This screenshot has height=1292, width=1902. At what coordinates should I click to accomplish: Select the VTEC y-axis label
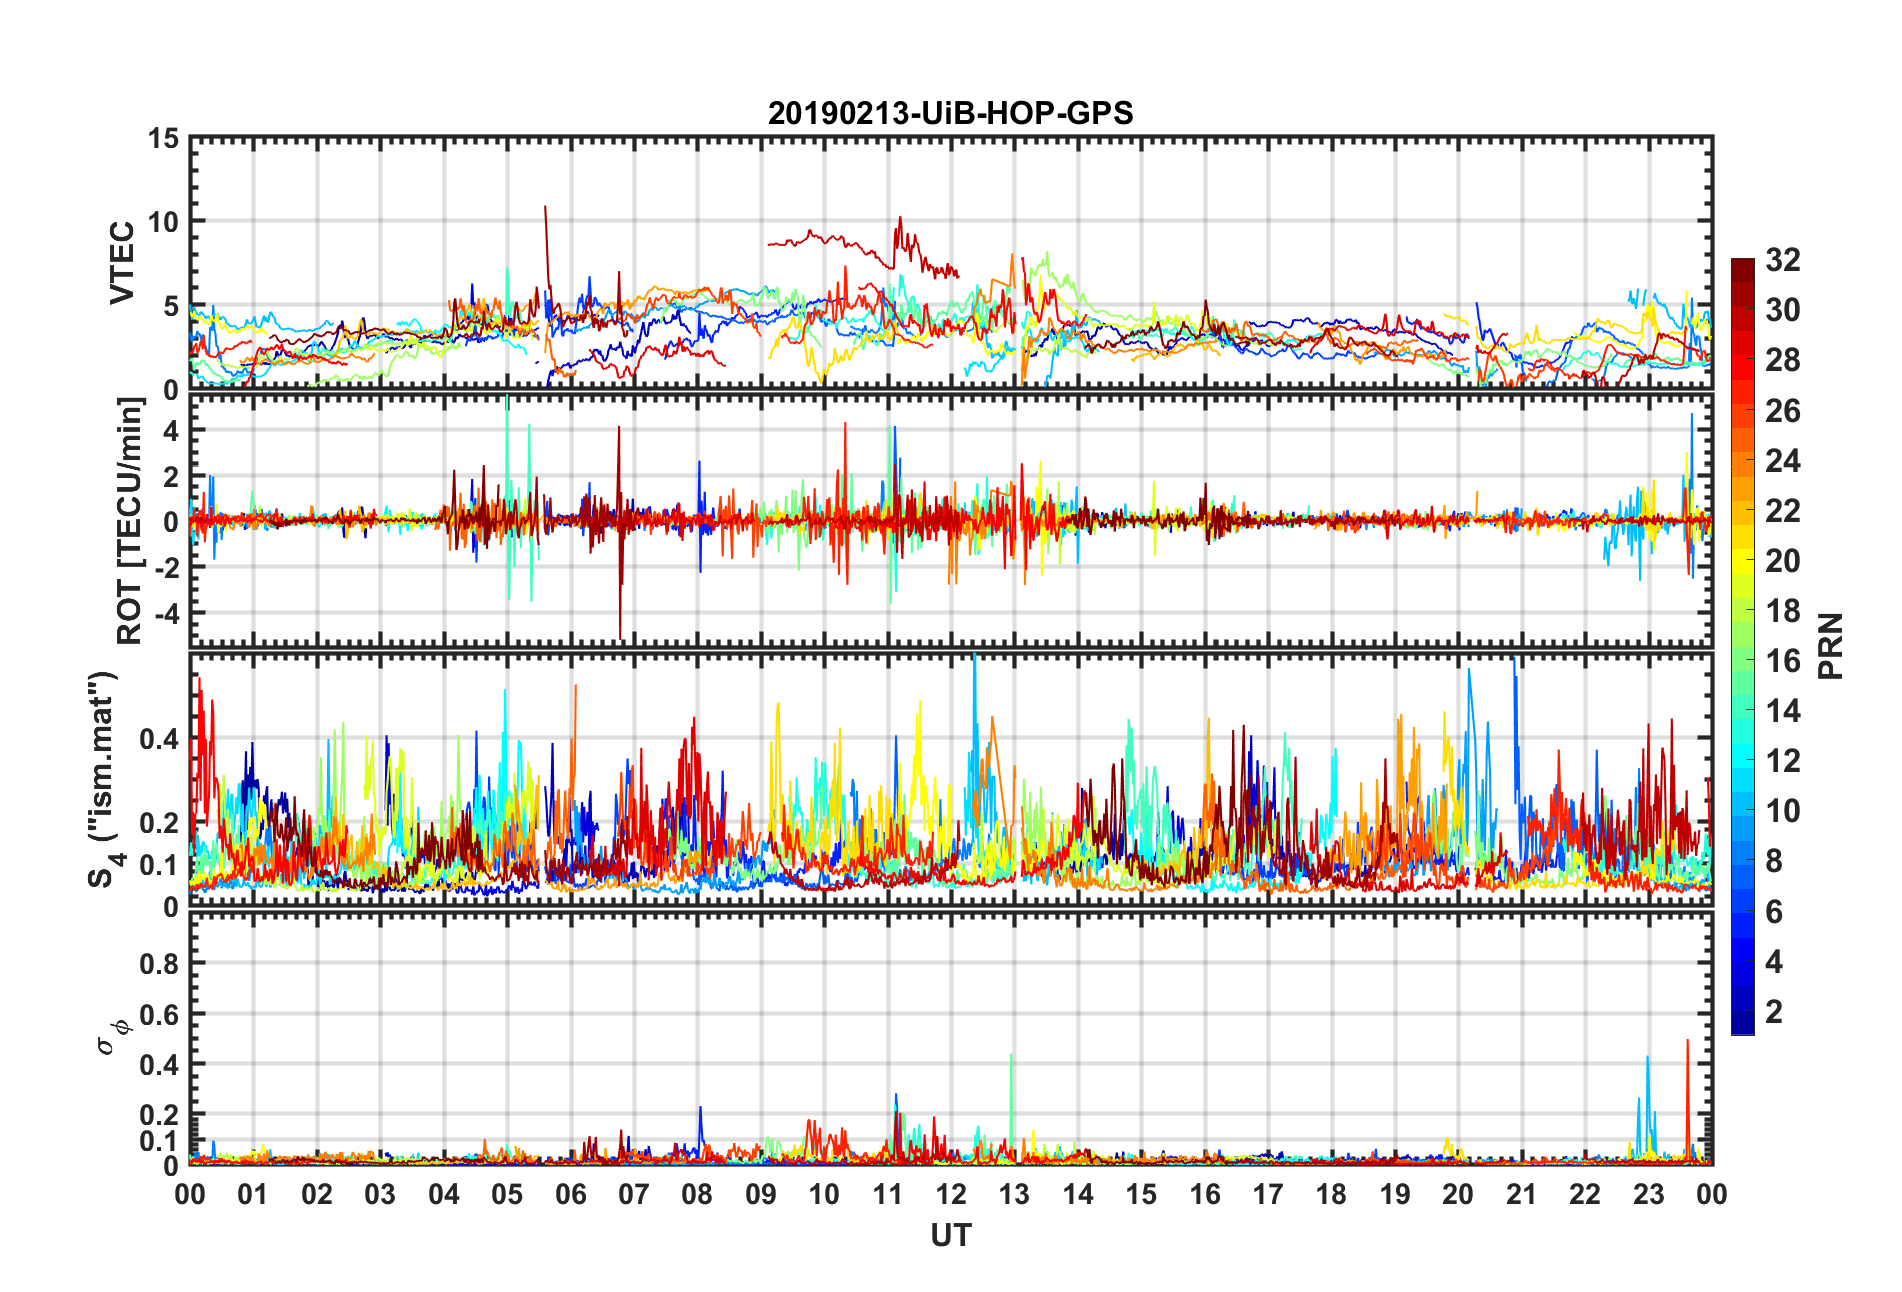[122, 263]
